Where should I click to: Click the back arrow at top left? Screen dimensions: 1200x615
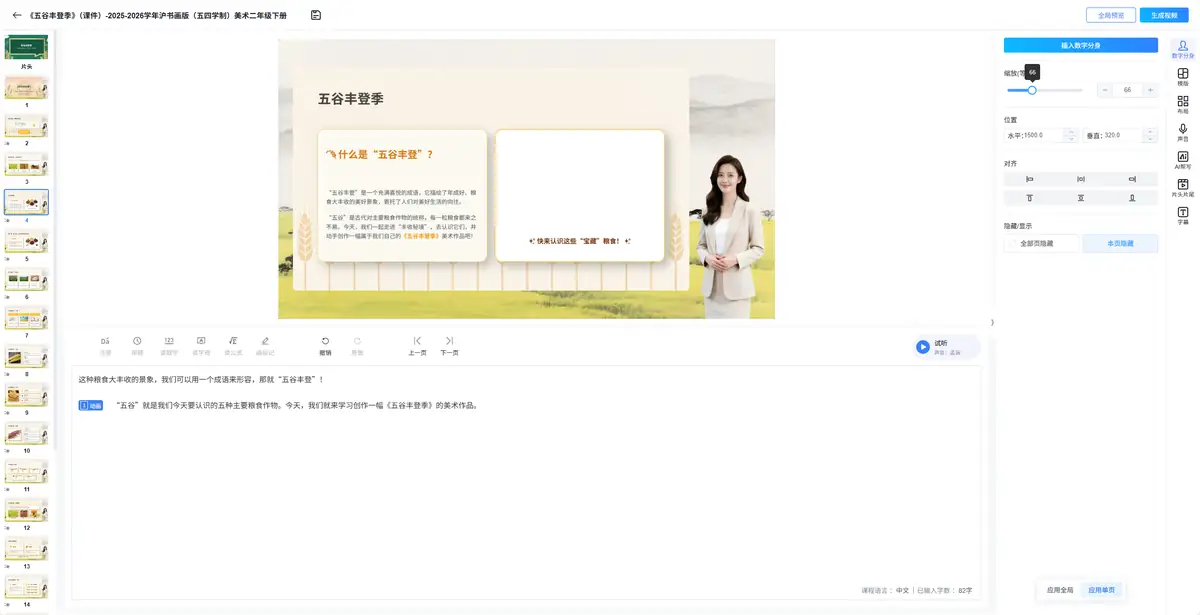pos(17,15)
